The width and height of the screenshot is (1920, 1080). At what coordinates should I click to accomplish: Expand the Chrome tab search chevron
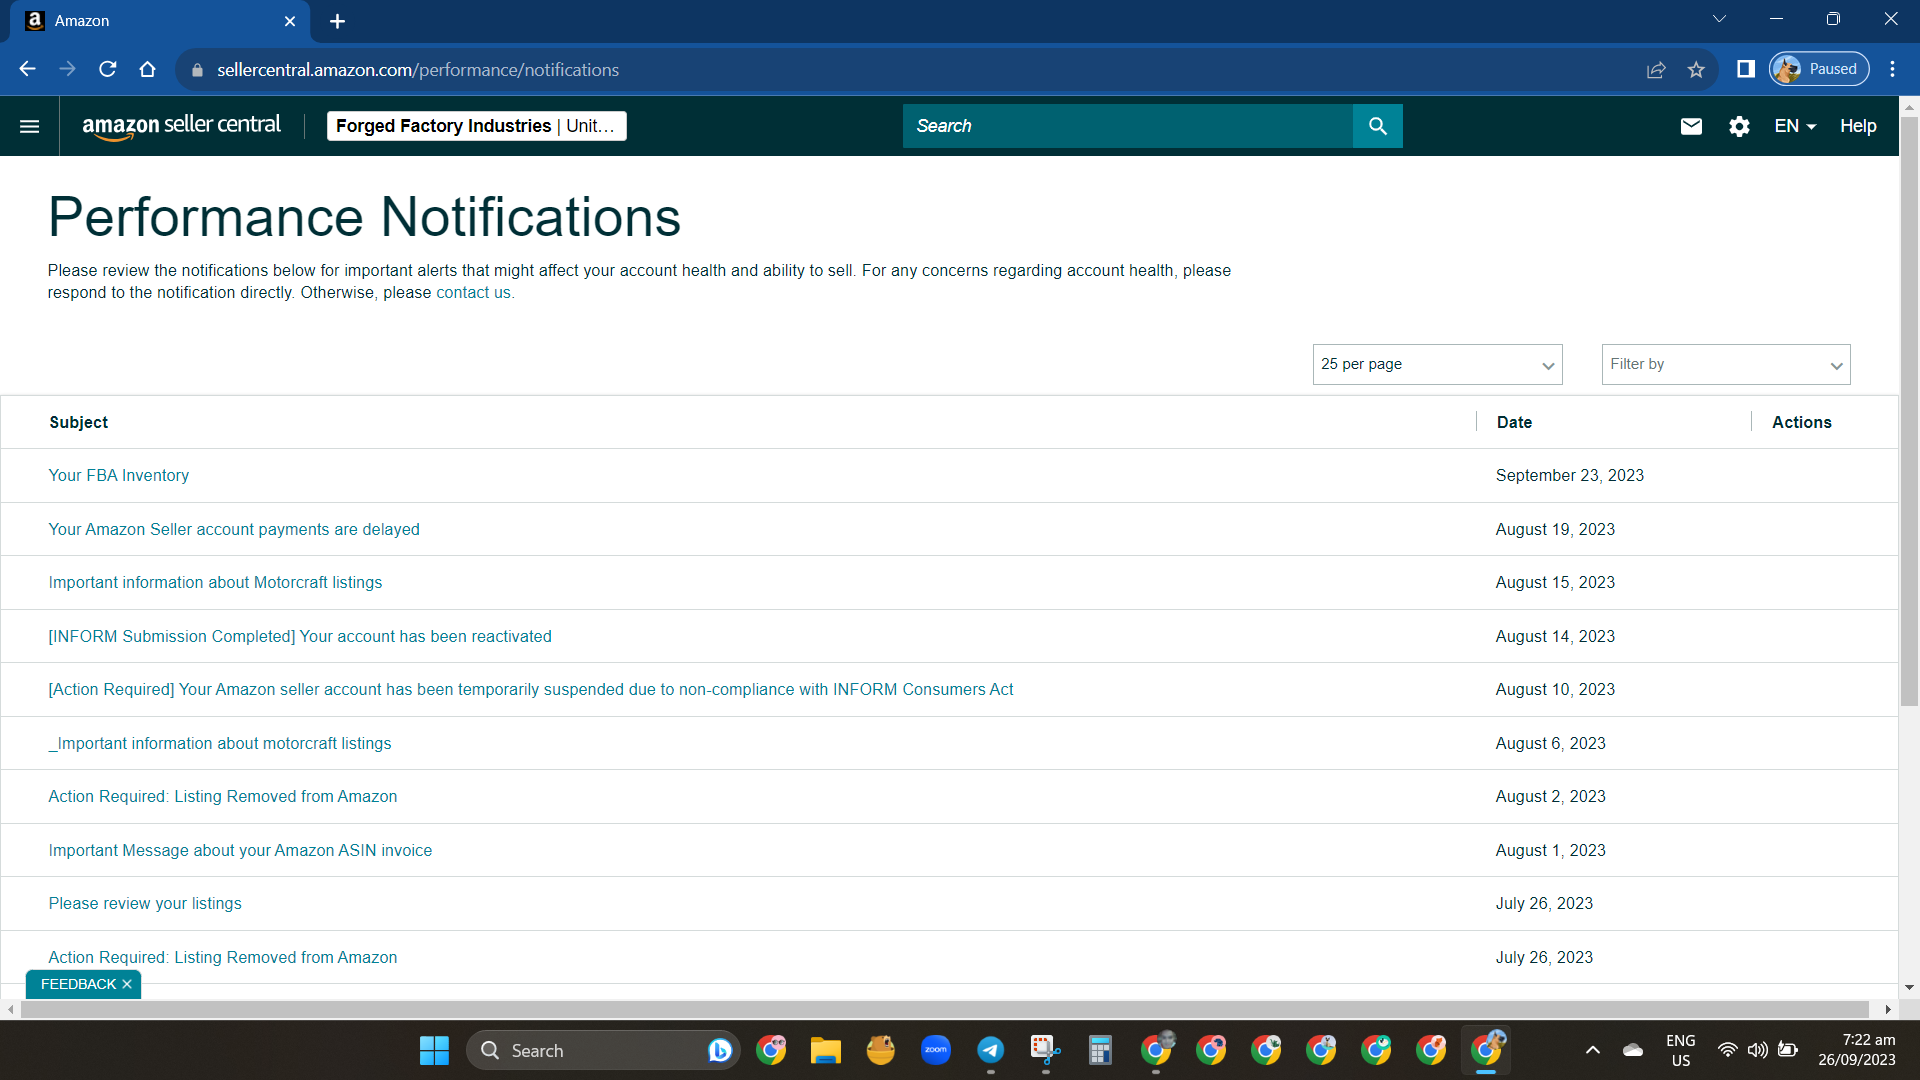click(1719, 19)
